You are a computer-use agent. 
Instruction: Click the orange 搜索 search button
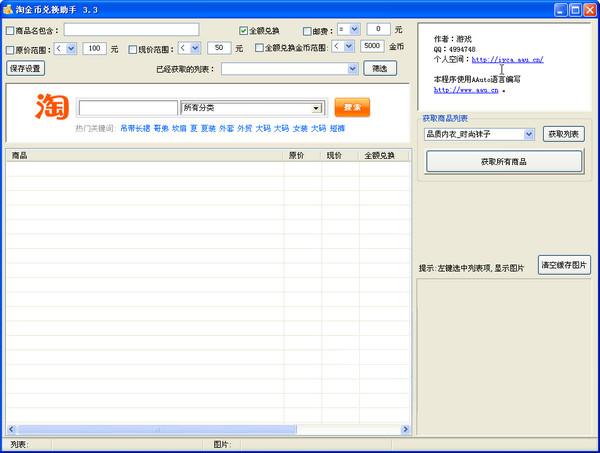[351, 108]
